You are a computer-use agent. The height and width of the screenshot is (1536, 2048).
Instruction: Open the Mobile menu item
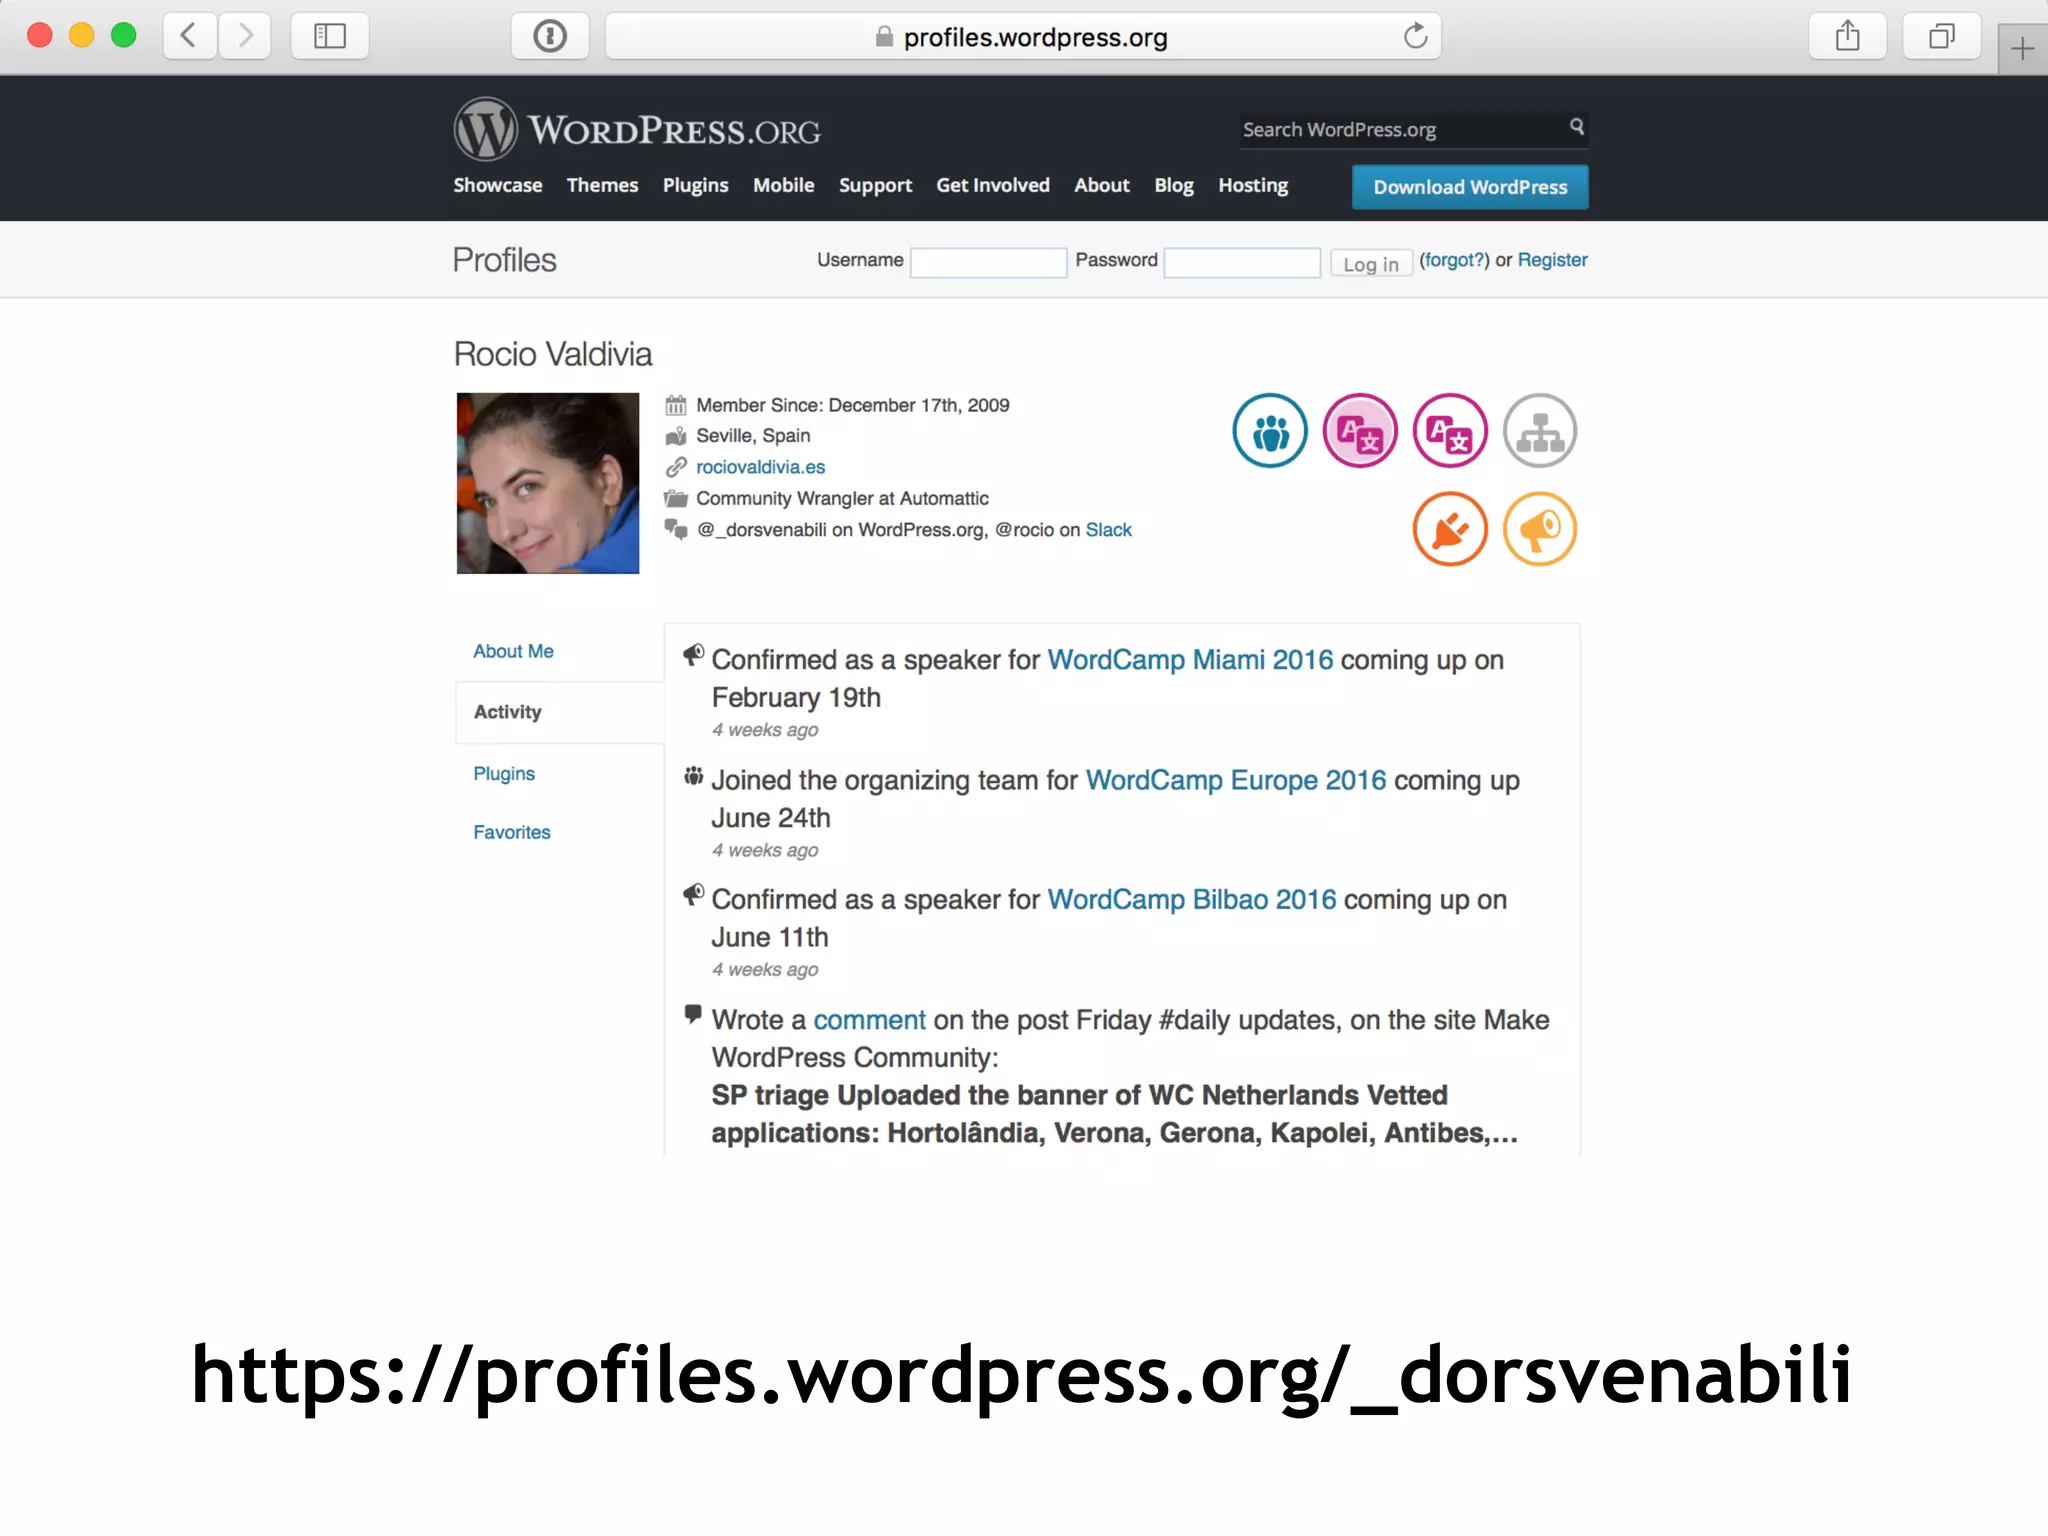pos(784,185)
